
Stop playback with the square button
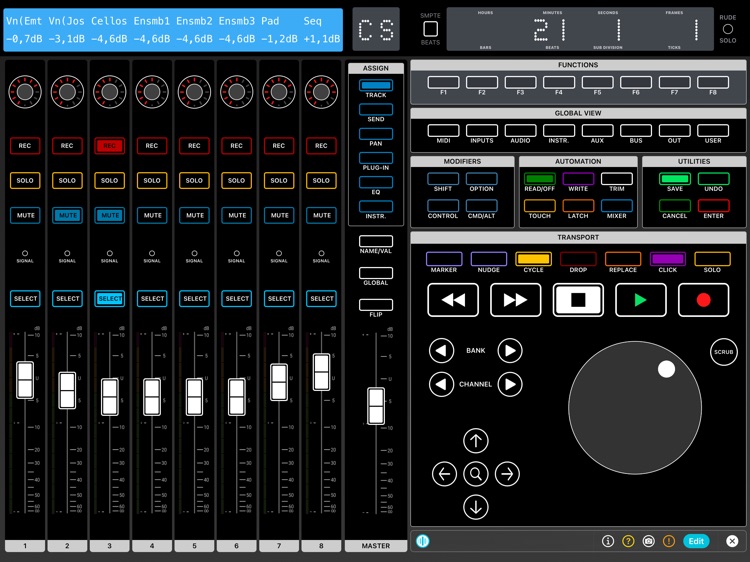tap(578, 300)
